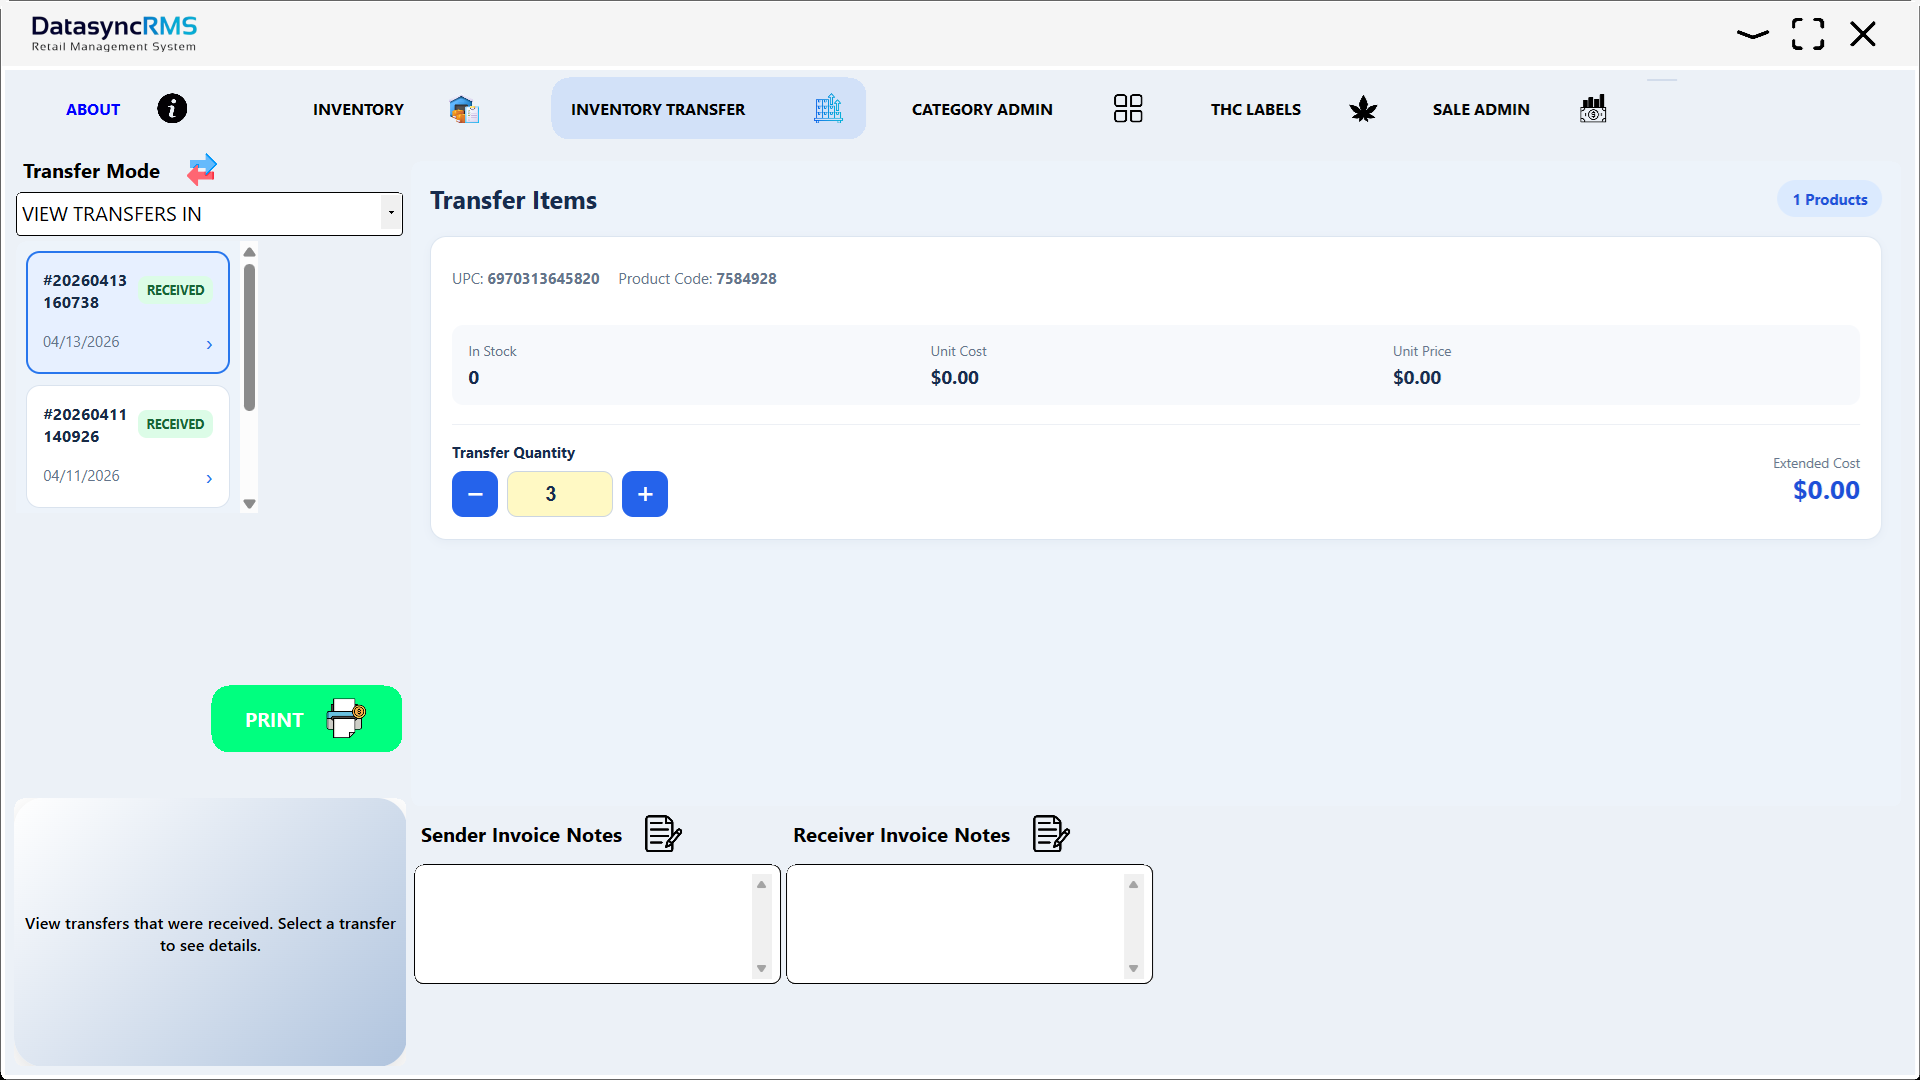This screenshot has height=1080, width=1920.
Task: Click the Category Admin grid icon
Action: point(1128,108)
